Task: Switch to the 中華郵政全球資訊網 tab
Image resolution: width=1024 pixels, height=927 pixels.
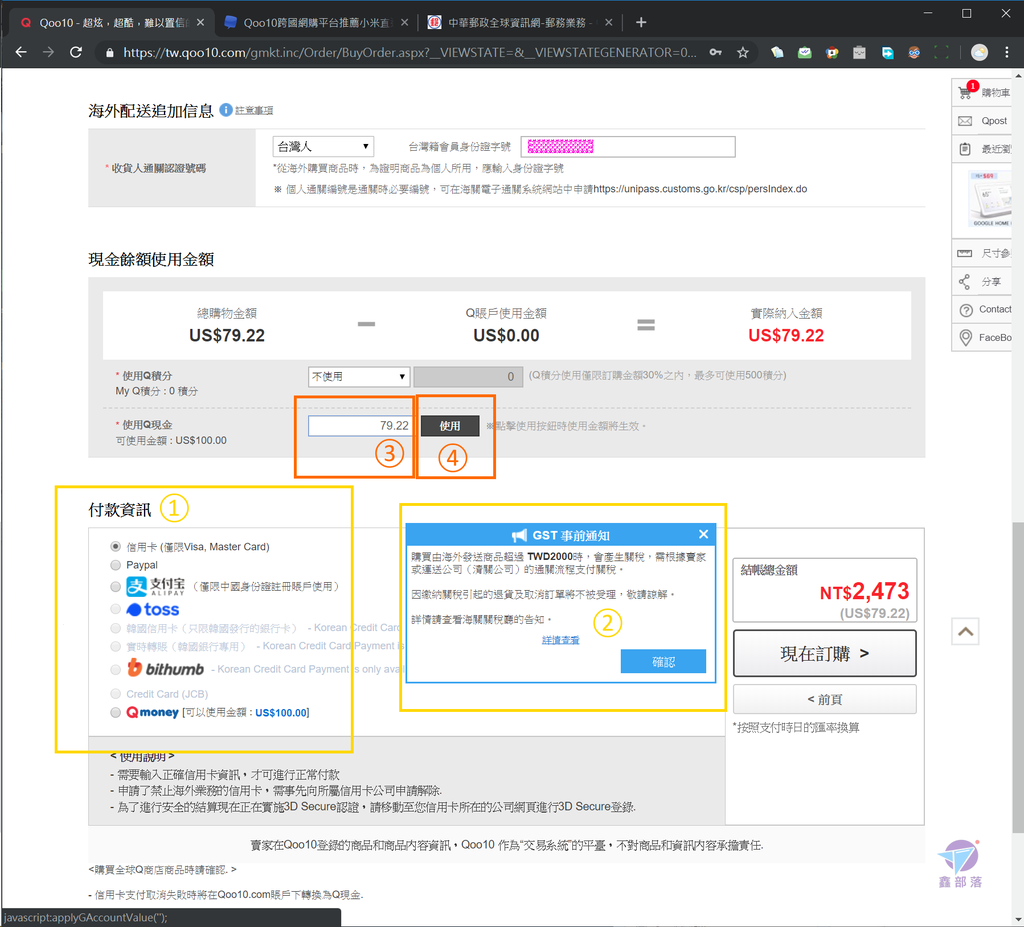Action: point(520,23)
